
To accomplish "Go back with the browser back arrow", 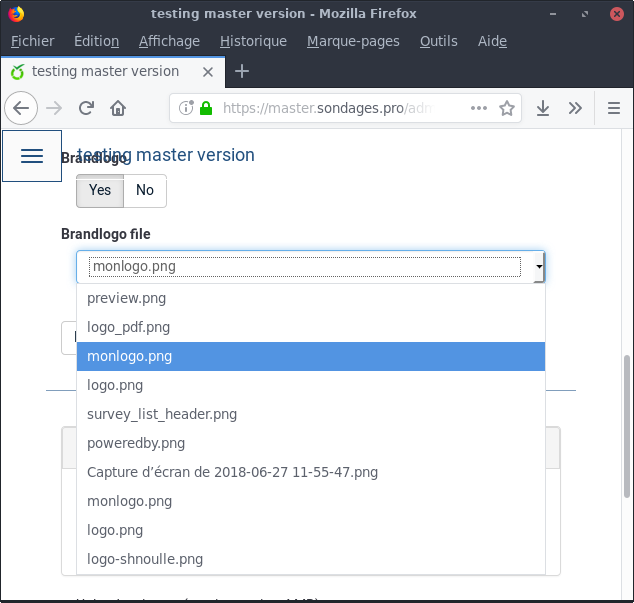I will pyautogui.click(x=21, y=108).
